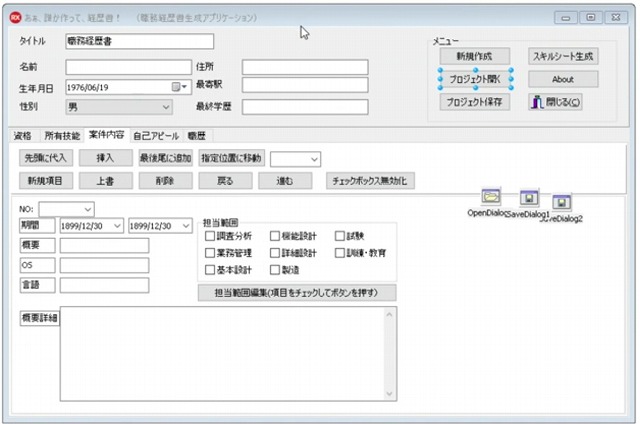Screen dimensions: 640x424
Task: Focus the タイトル input field
Action: 140,41
